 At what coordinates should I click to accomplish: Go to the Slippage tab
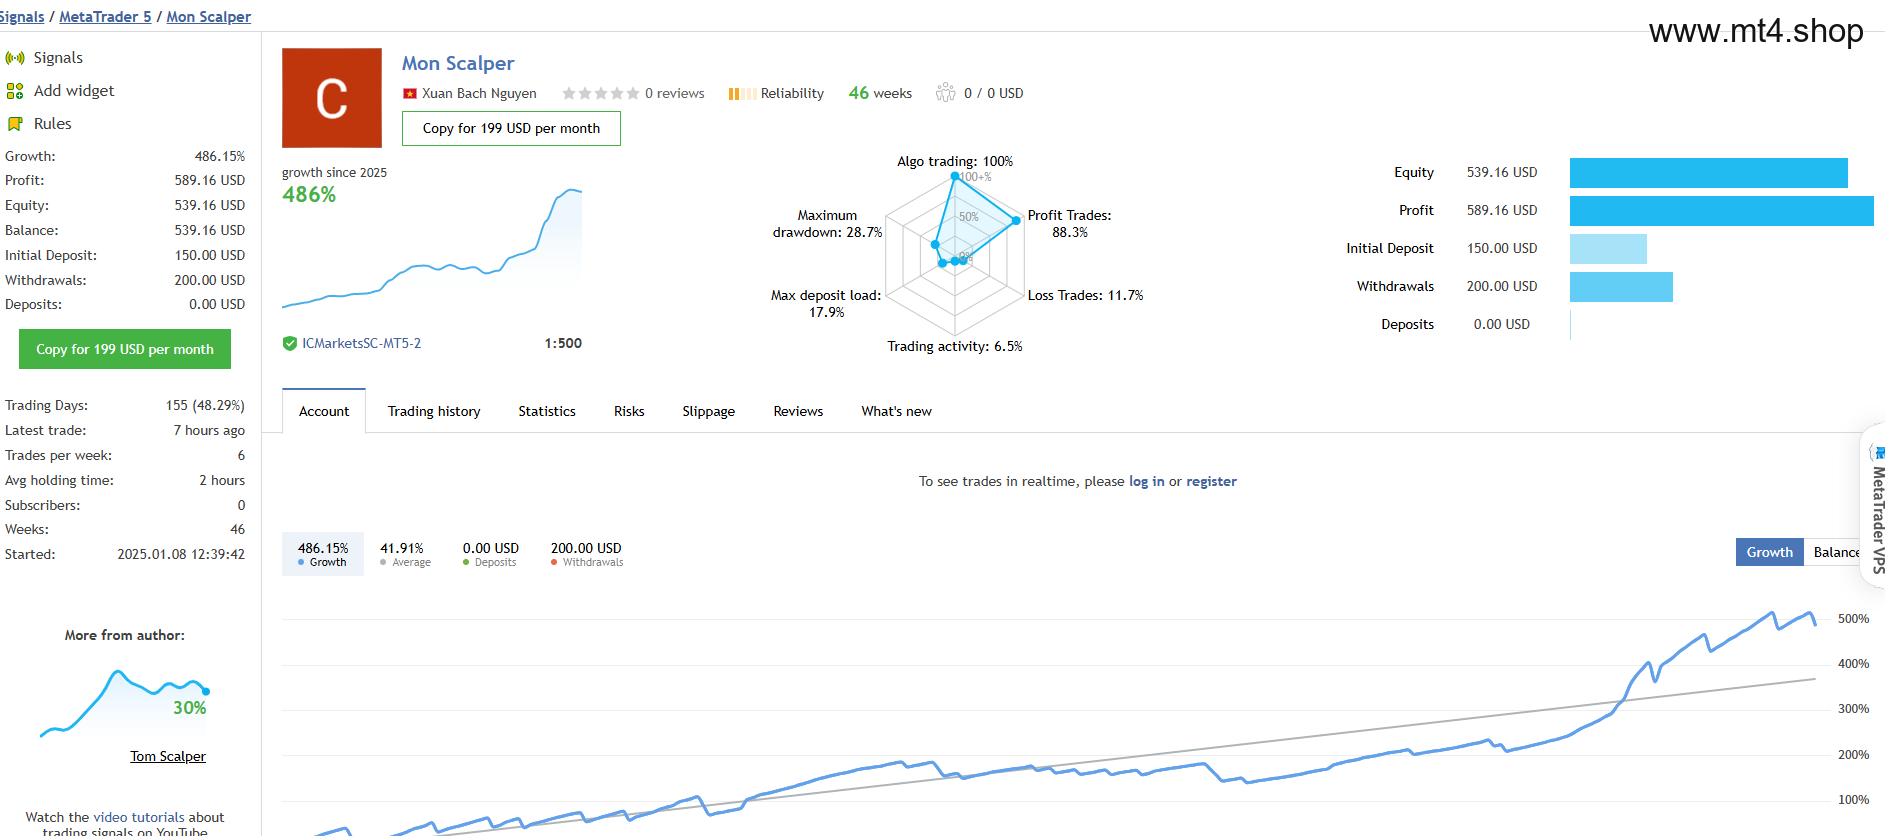point(709,411)
